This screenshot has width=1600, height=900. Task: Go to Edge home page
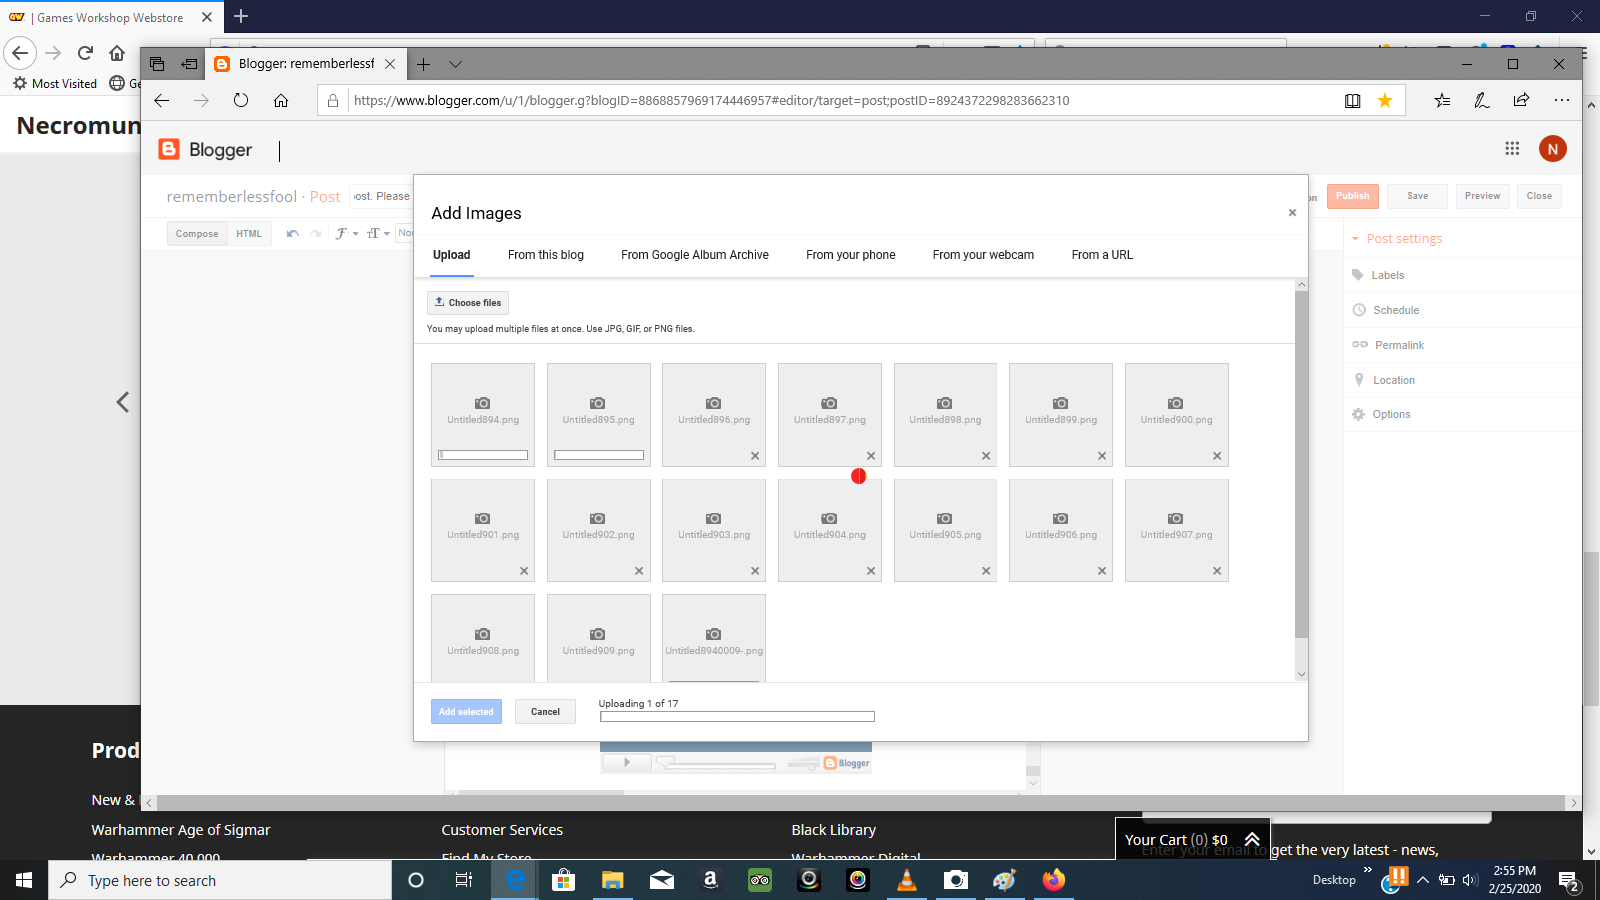(281, 100)
